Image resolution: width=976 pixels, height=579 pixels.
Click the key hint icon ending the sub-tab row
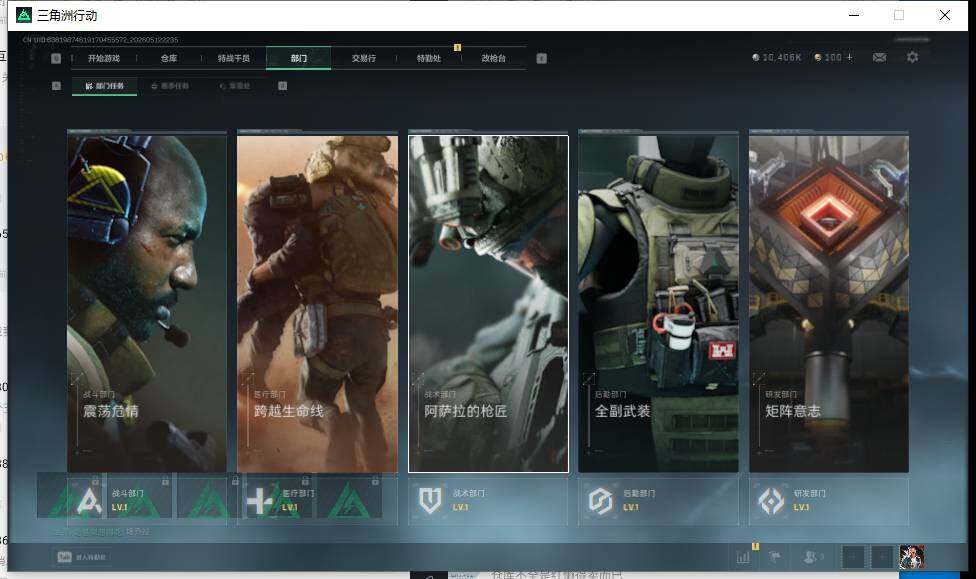(283, 86)
